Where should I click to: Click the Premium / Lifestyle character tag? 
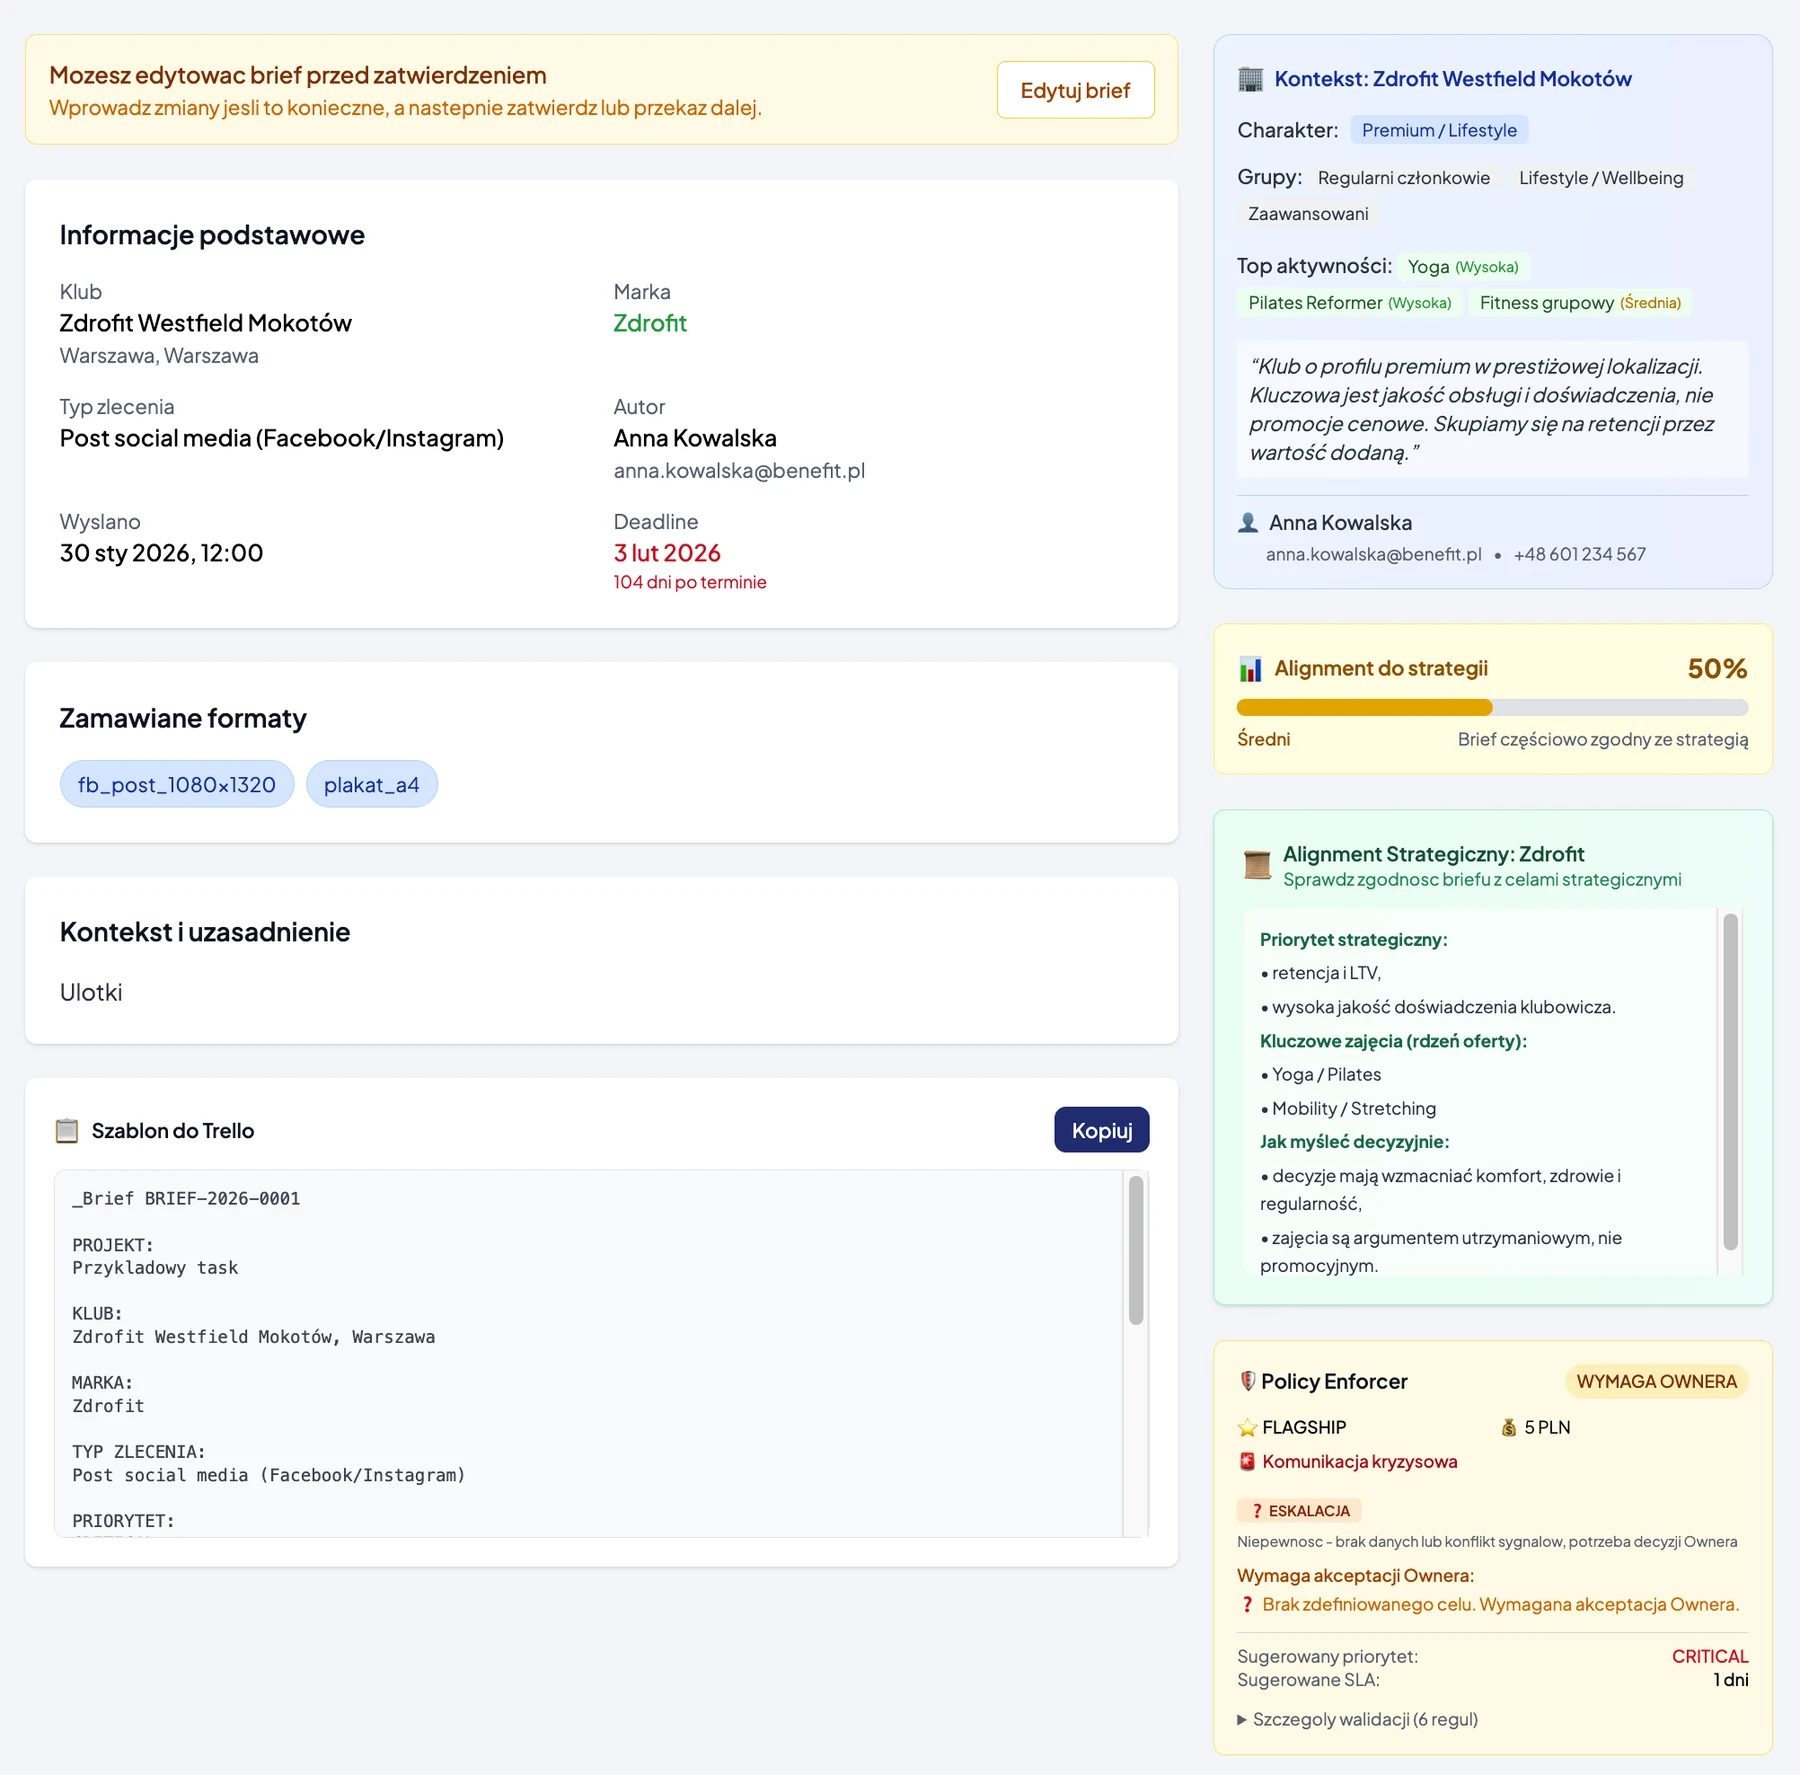tap(1439, 130)
